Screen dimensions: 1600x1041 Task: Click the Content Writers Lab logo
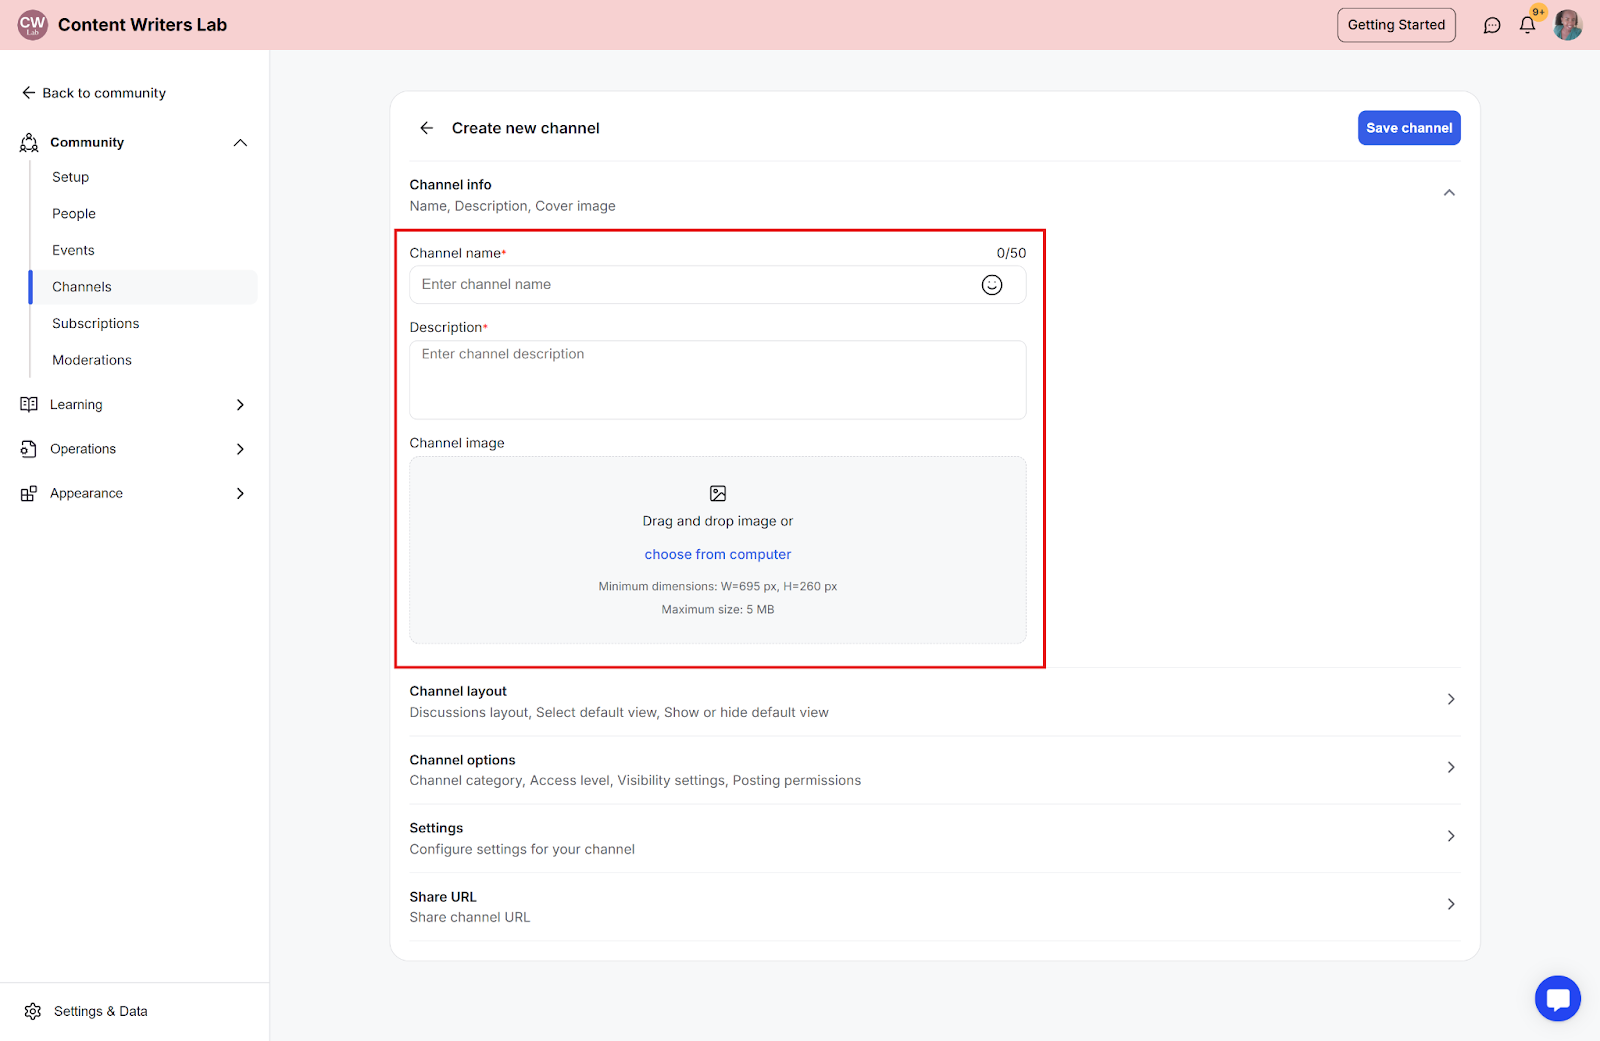tap(33, 25)
